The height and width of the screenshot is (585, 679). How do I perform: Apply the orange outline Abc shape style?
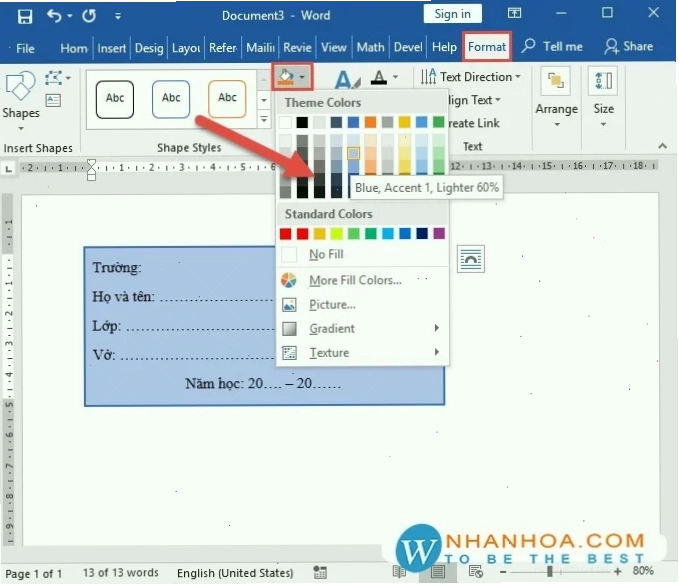pyautogui.click(x=227, y=99)
